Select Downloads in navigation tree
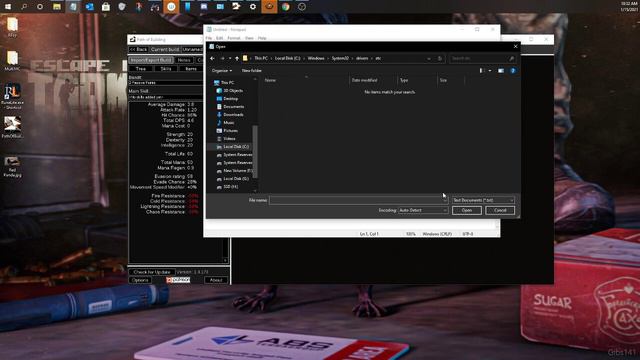This screenshot has height=360, width=640. click(x=230, y=115)
